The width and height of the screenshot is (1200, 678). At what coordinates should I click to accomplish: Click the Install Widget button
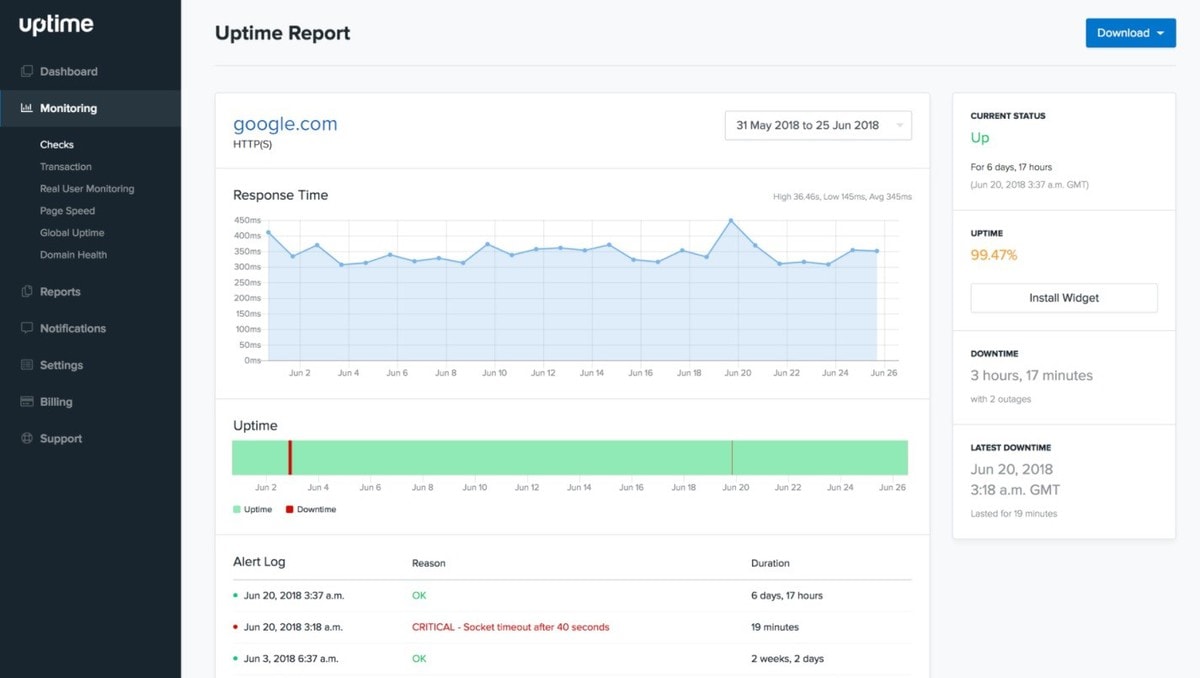coord(1064,298)
